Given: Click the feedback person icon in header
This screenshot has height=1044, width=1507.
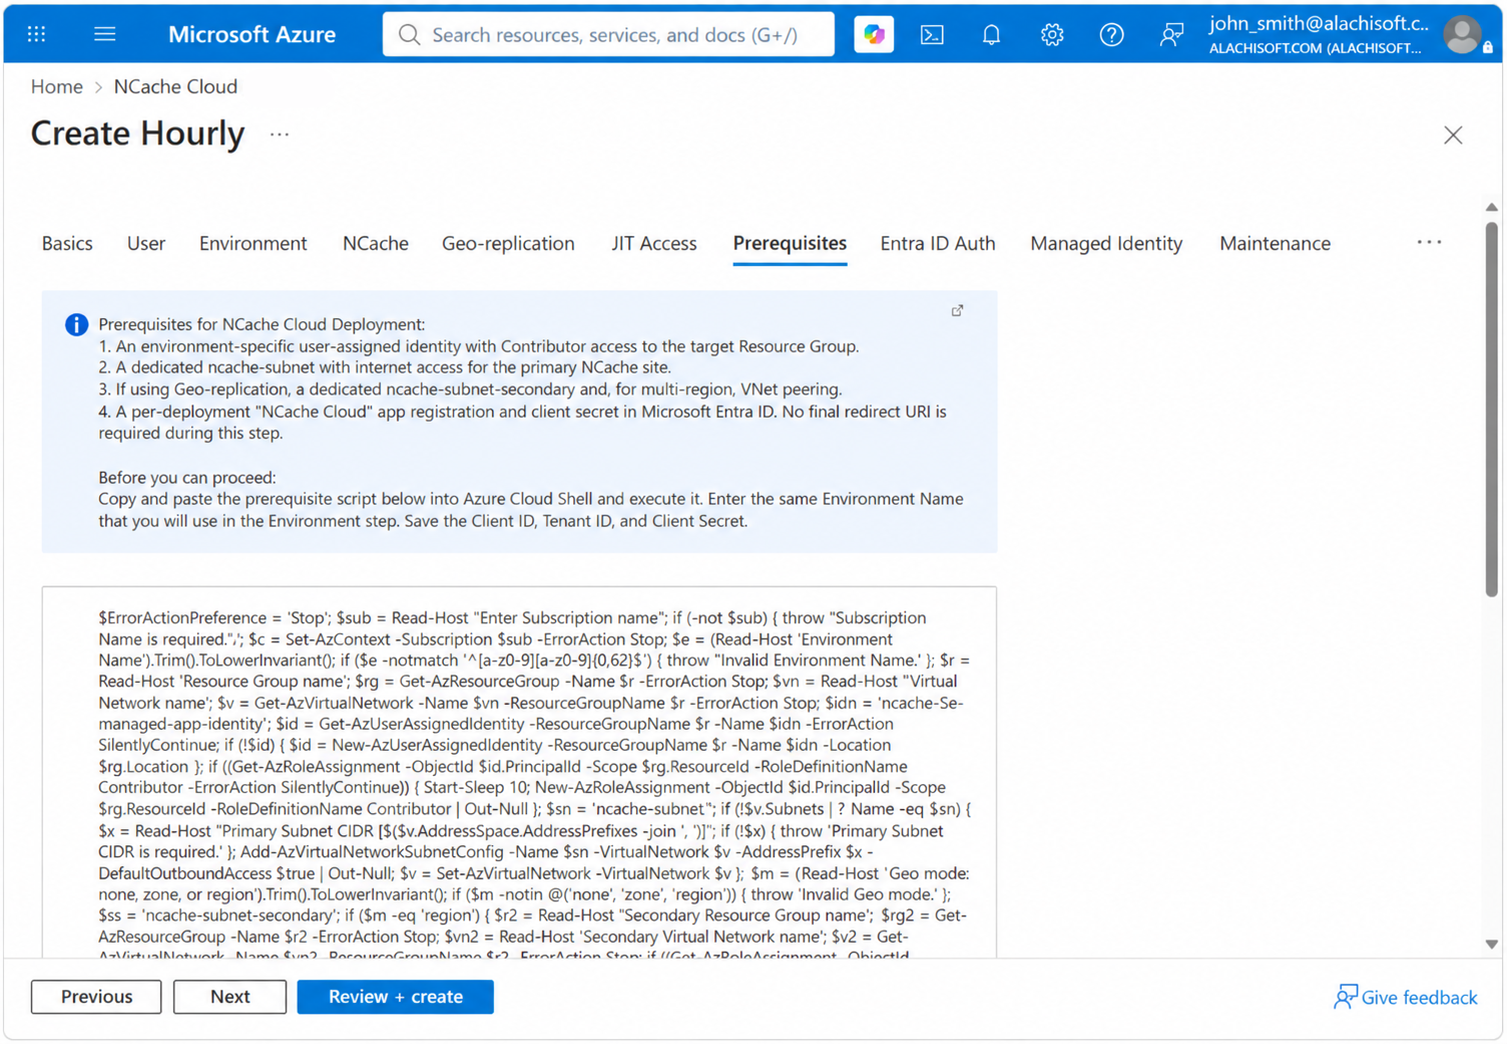Looking at the screenshot, I should pos(1171,34).
